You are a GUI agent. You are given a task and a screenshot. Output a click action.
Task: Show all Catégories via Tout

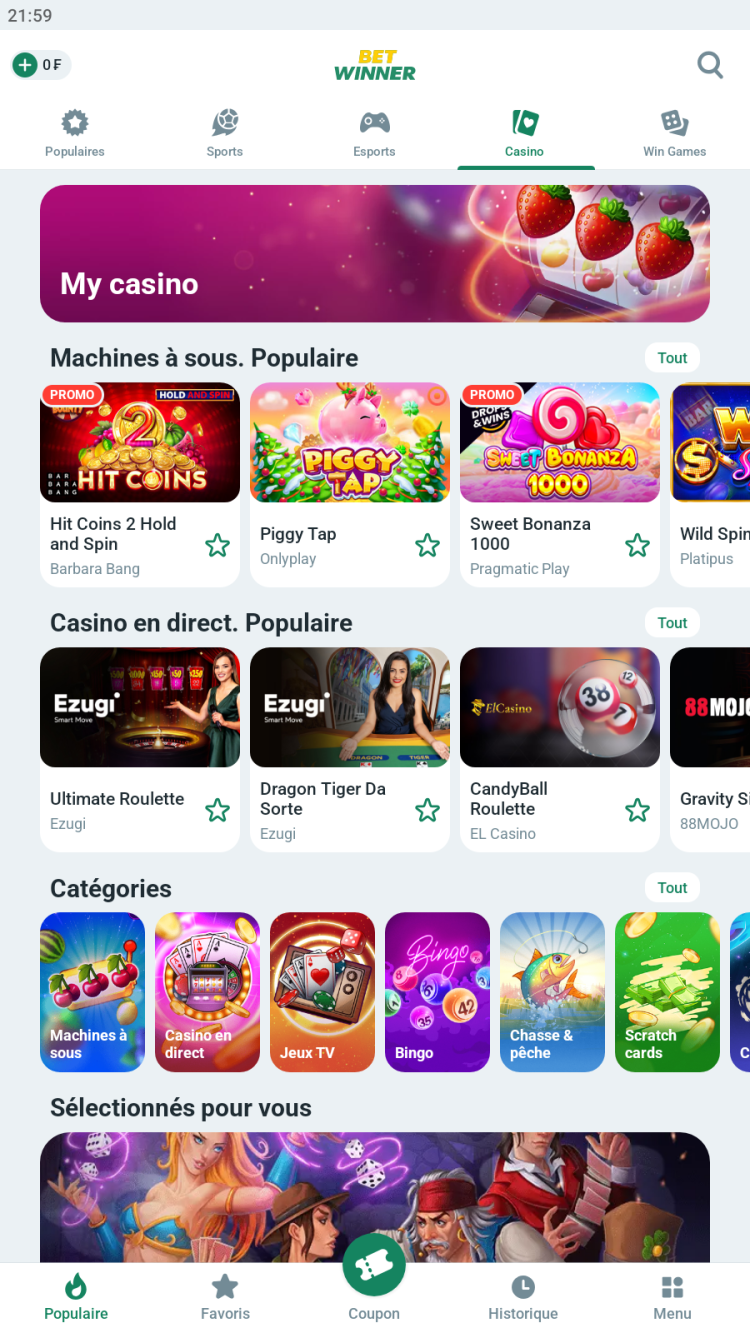(672, 888)
